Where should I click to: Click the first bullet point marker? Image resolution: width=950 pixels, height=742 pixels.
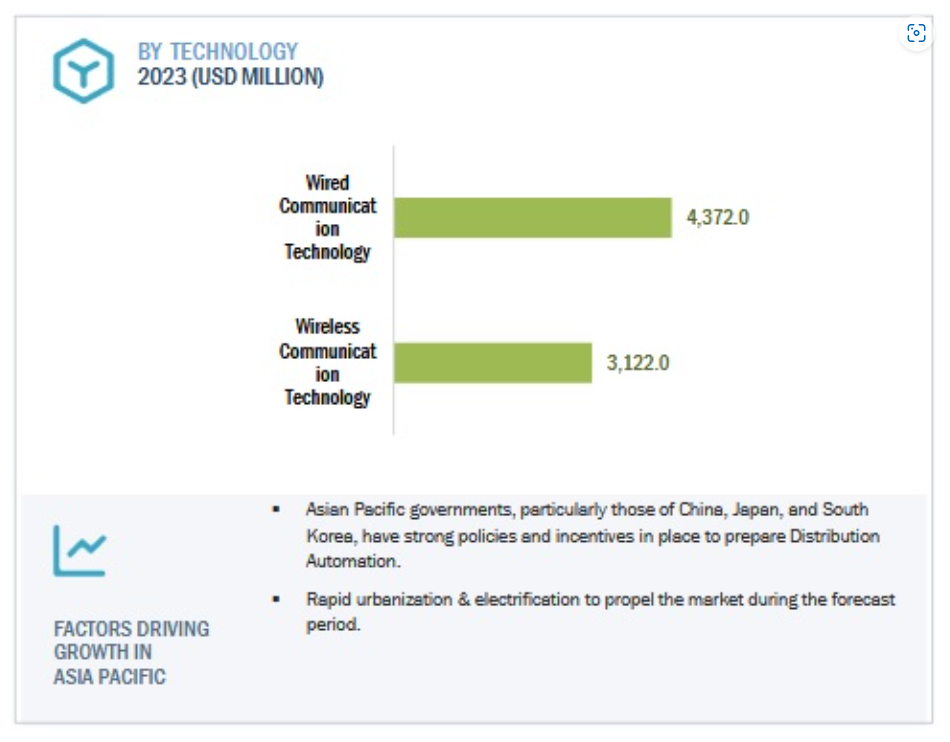pos(276,509)
